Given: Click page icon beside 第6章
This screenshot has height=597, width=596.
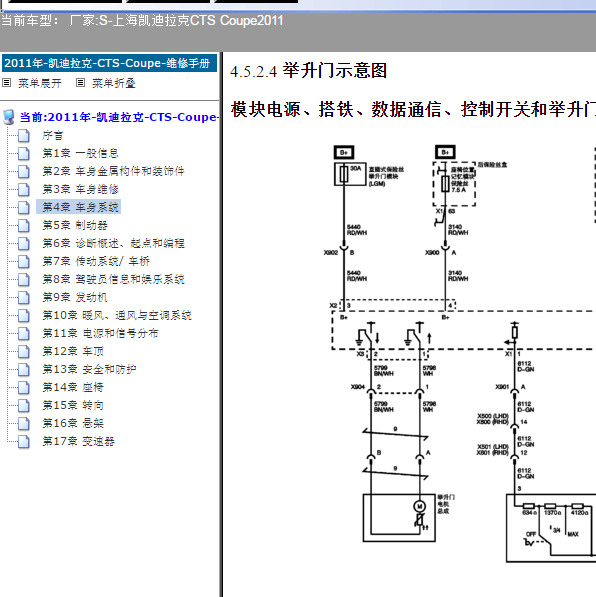Looking at the screenshot, I should click(24, 243).
